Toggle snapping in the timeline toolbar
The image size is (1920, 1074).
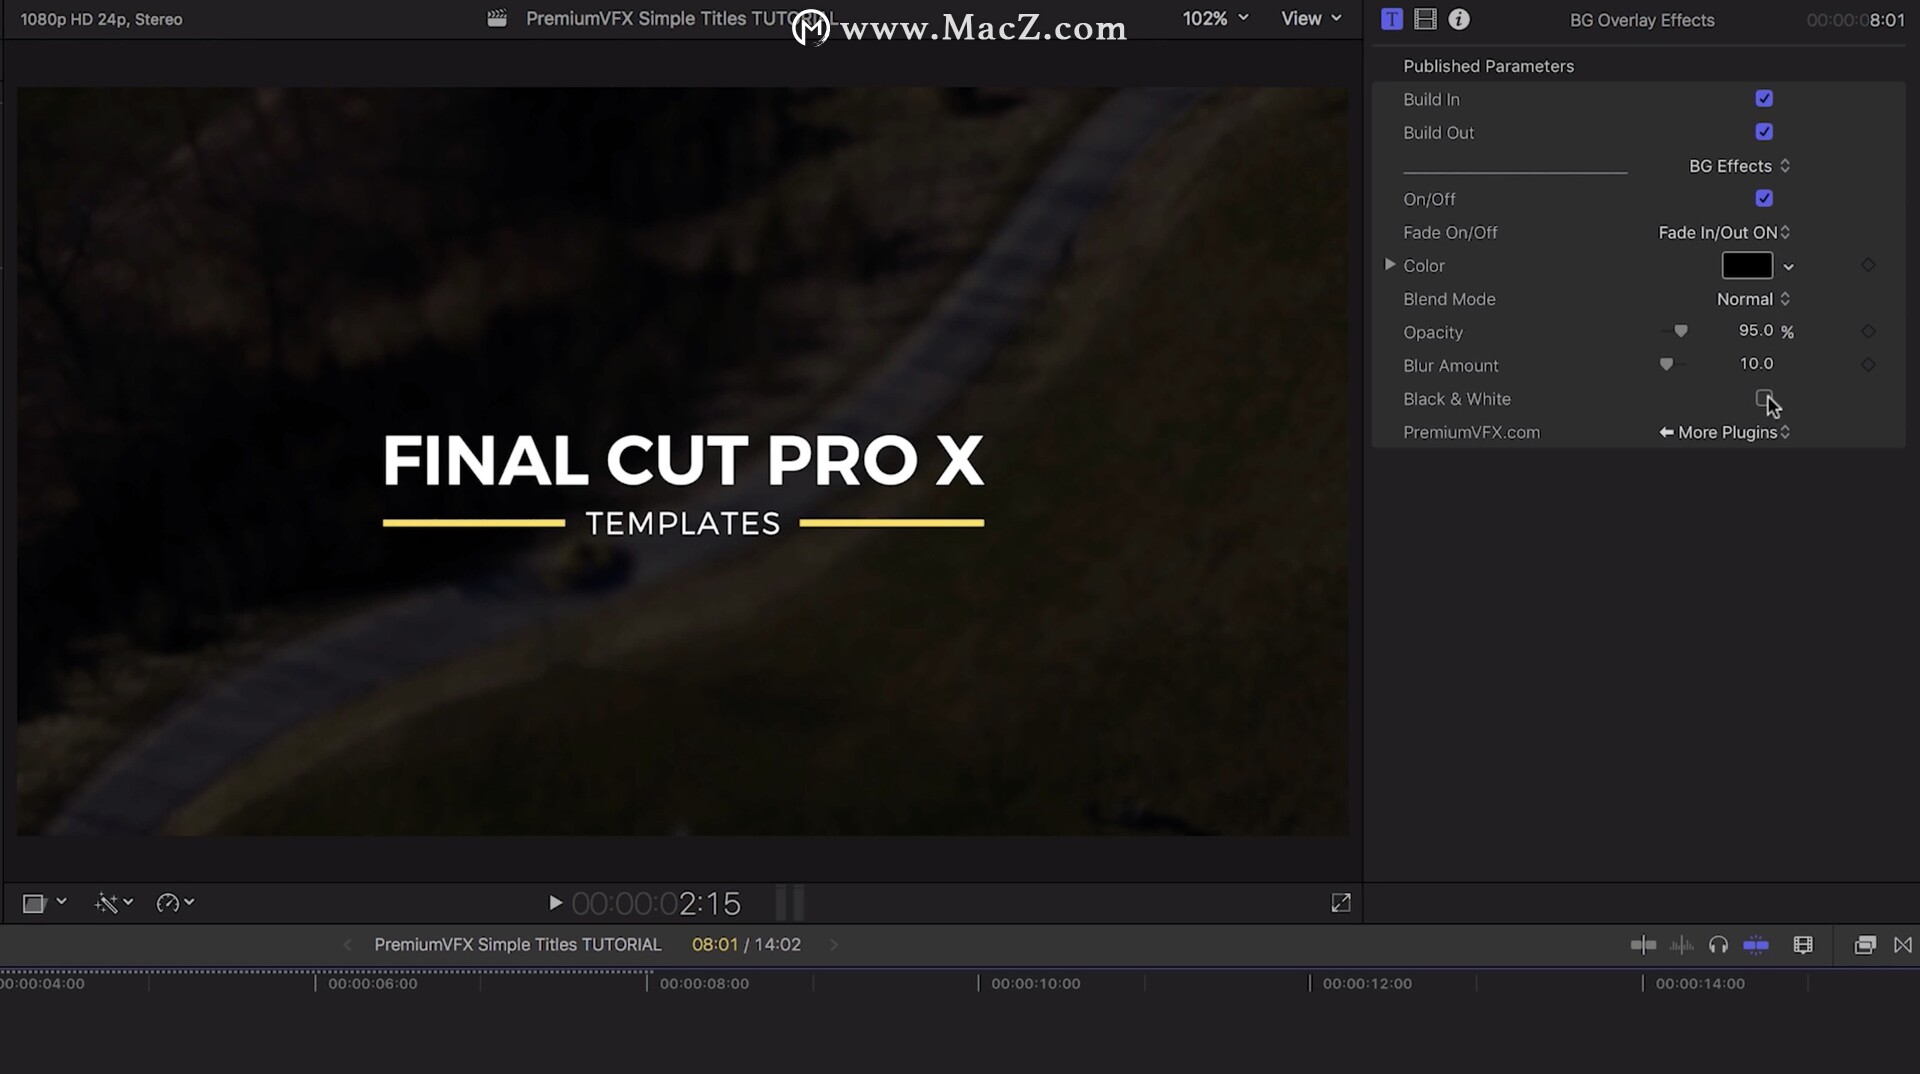point(1756,944)
